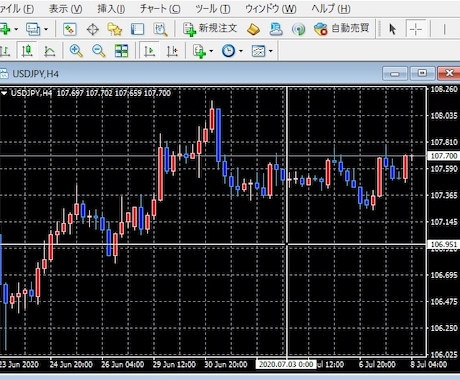Click the tile windows icon
460x380 pixels.
point(121,51)
